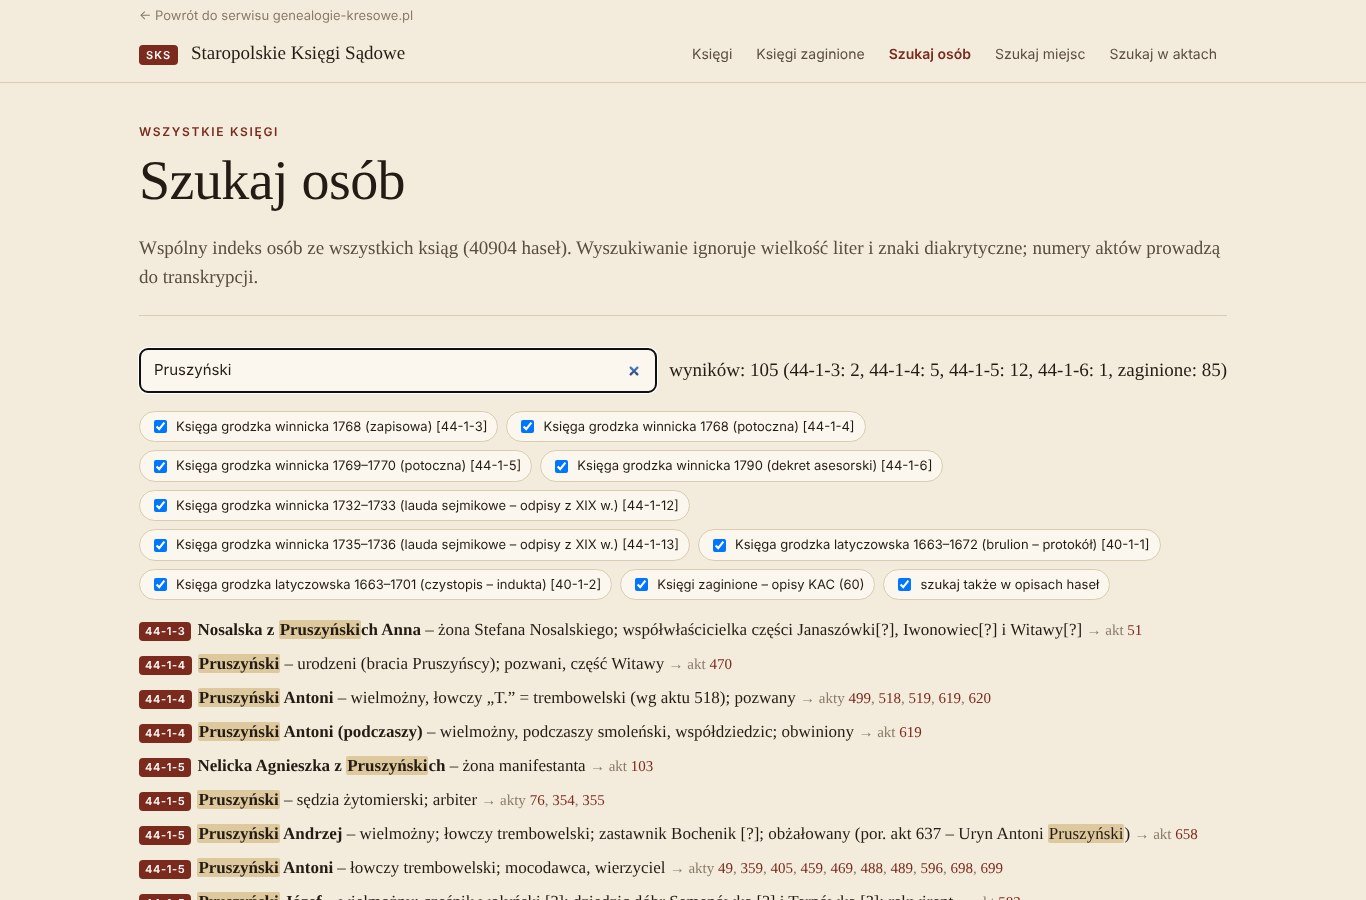
Task: Open akt 76 for sędzia żytomierski
Action: 538,801
